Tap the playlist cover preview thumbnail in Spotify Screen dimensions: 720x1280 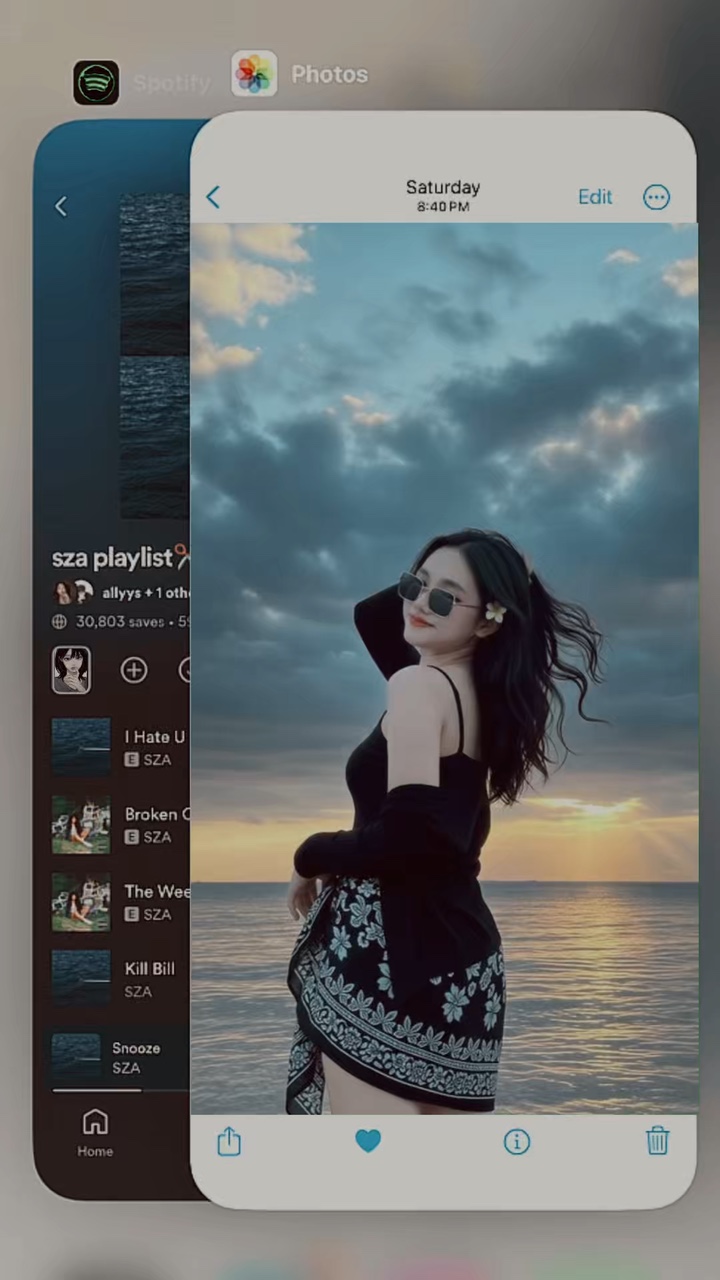click(x=71, y=670)
